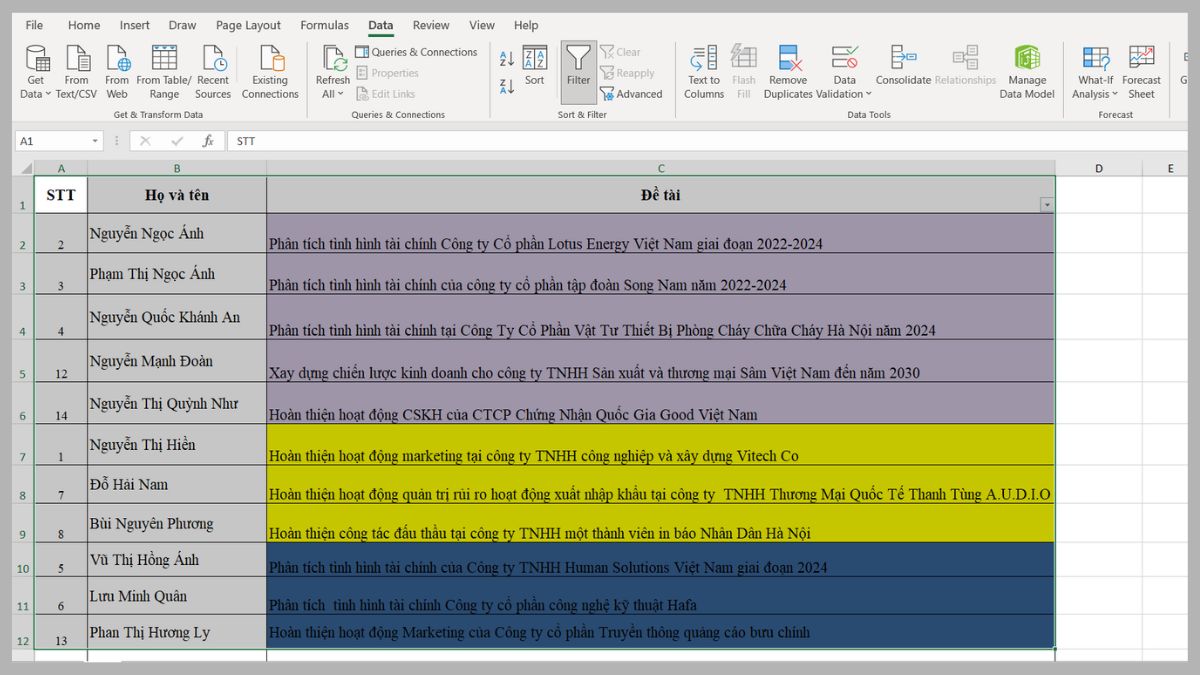This screenshot has width=1200, height=675.
Task: Click the Forecast Sheet icon
Action: [x=1141, y=68]
